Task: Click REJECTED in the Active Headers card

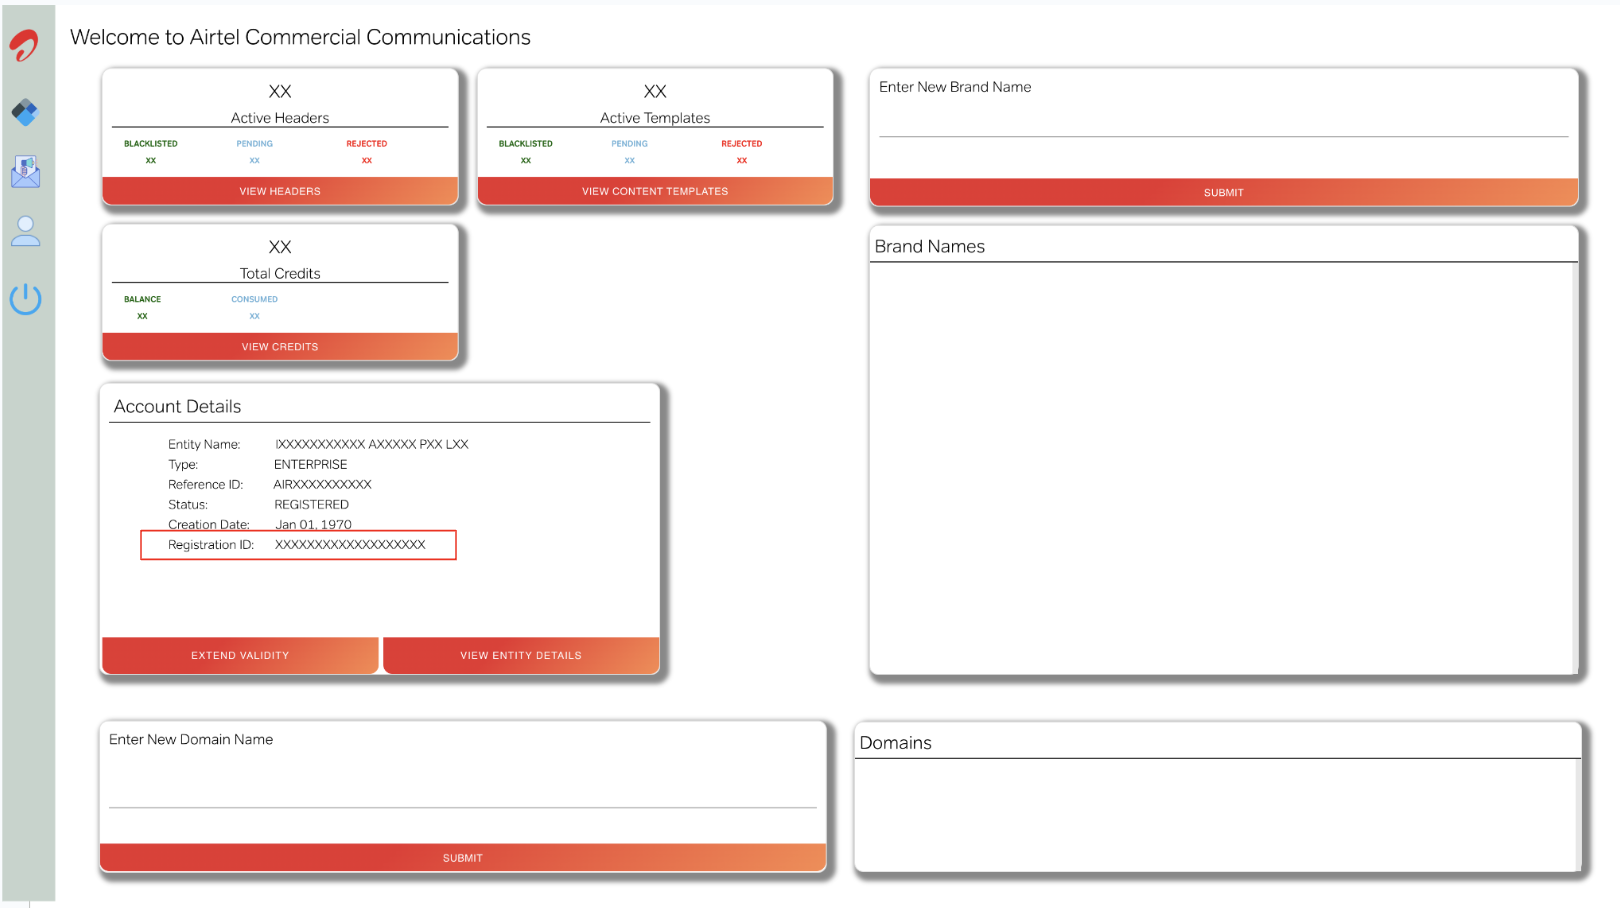Action: pyautogui.click(x=367, y=144)
